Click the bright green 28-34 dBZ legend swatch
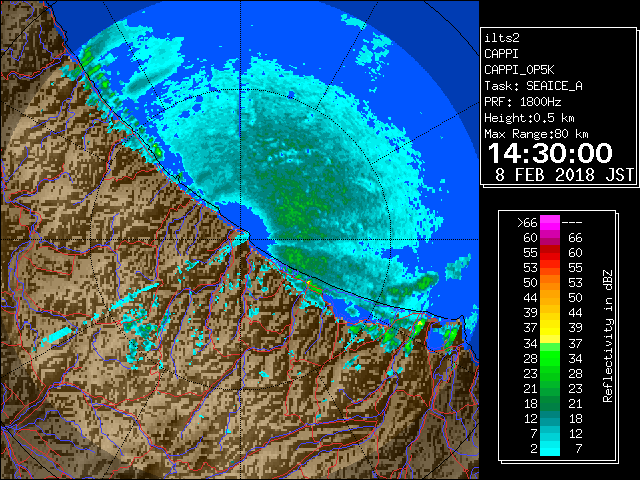640x480 pixels. [x=550, y=358]
